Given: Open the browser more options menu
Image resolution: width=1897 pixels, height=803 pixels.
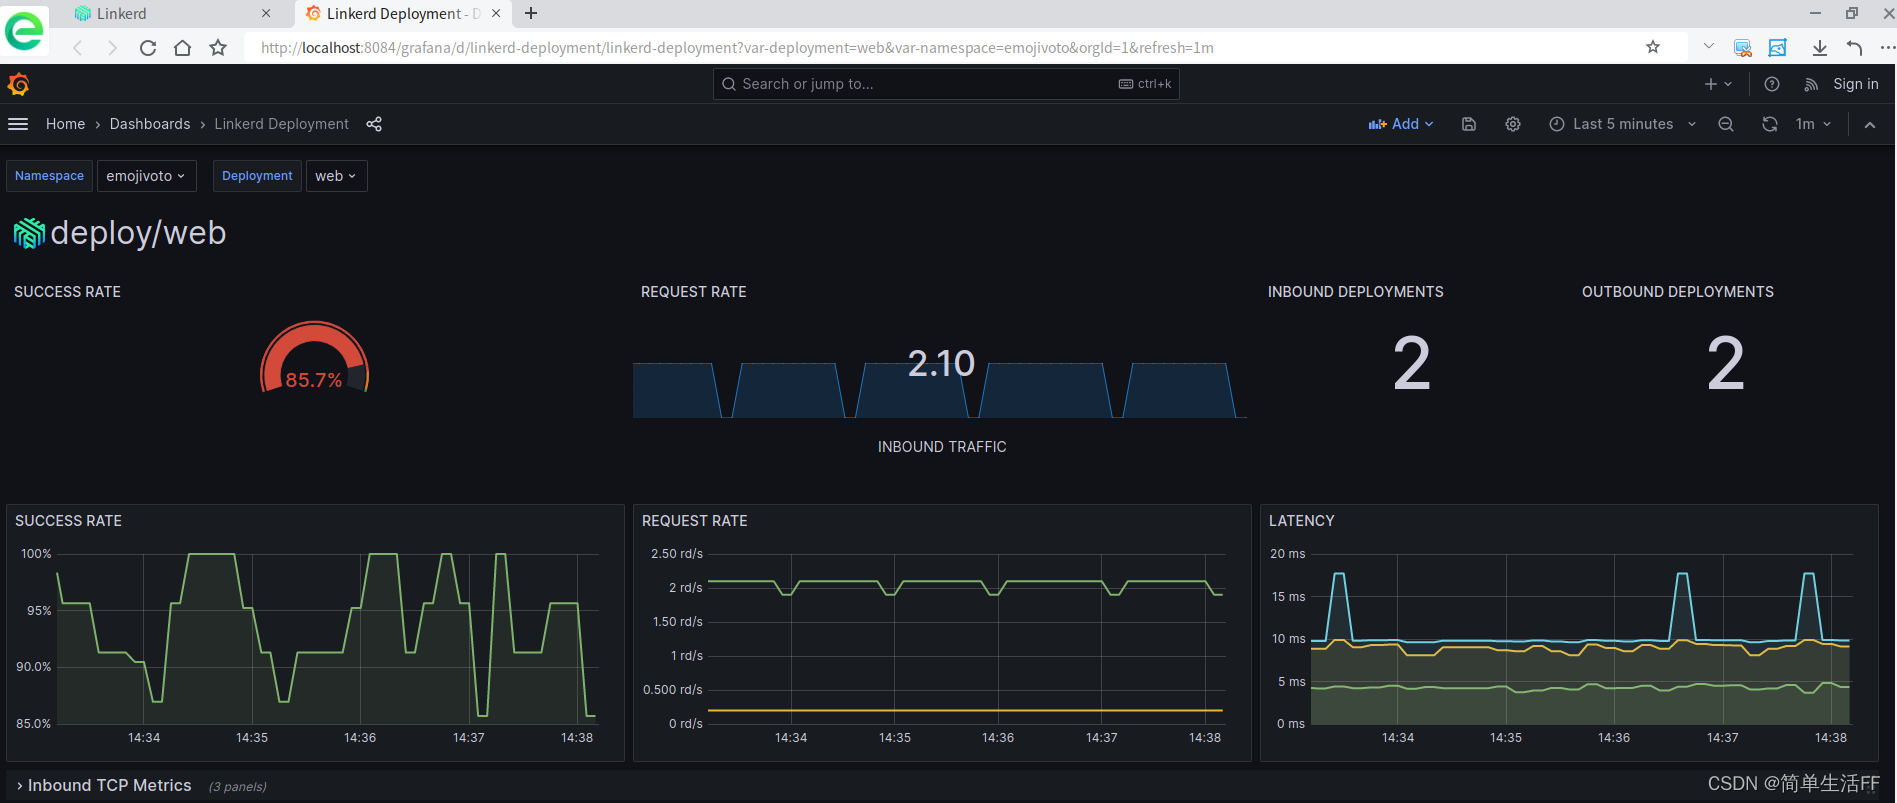Looking at the screenshot, I should tap(1886, 48).
